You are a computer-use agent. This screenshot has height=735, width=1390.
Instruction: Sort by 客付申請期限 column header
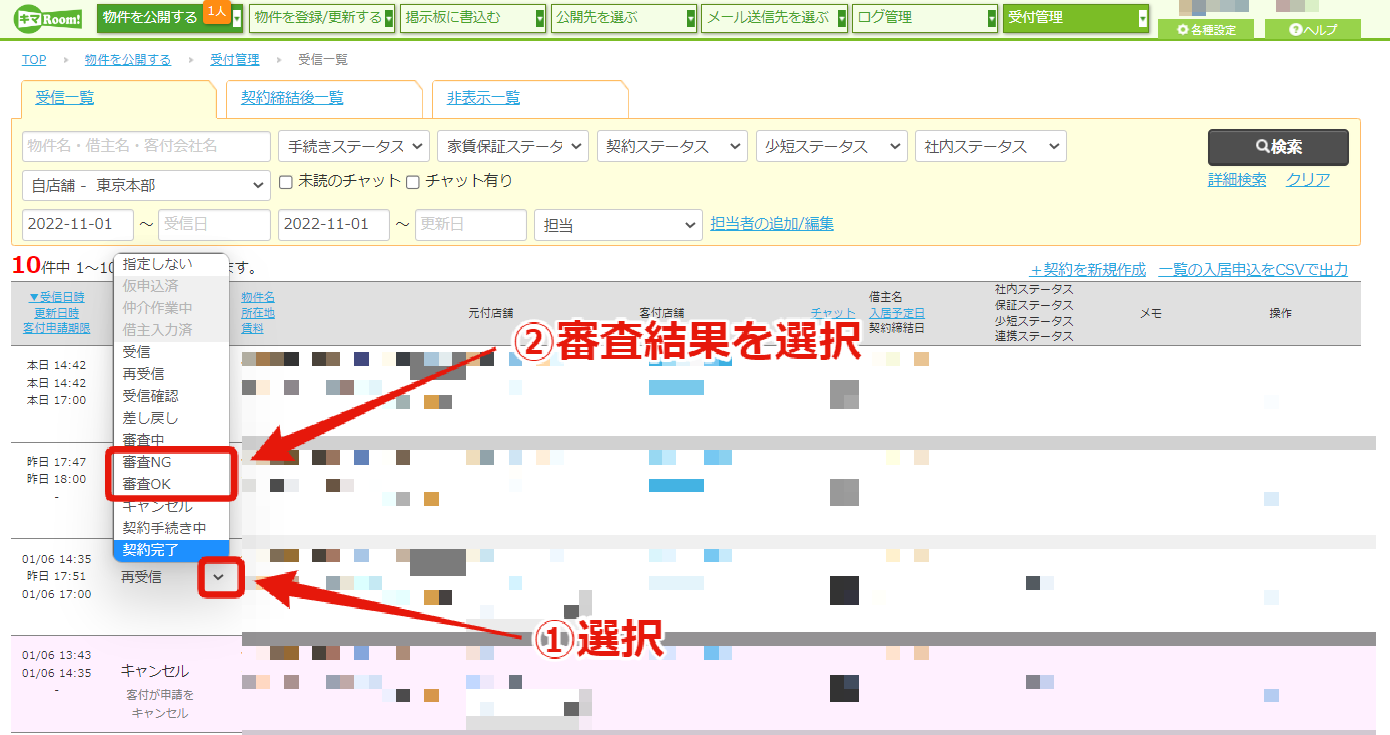[57, 328]
